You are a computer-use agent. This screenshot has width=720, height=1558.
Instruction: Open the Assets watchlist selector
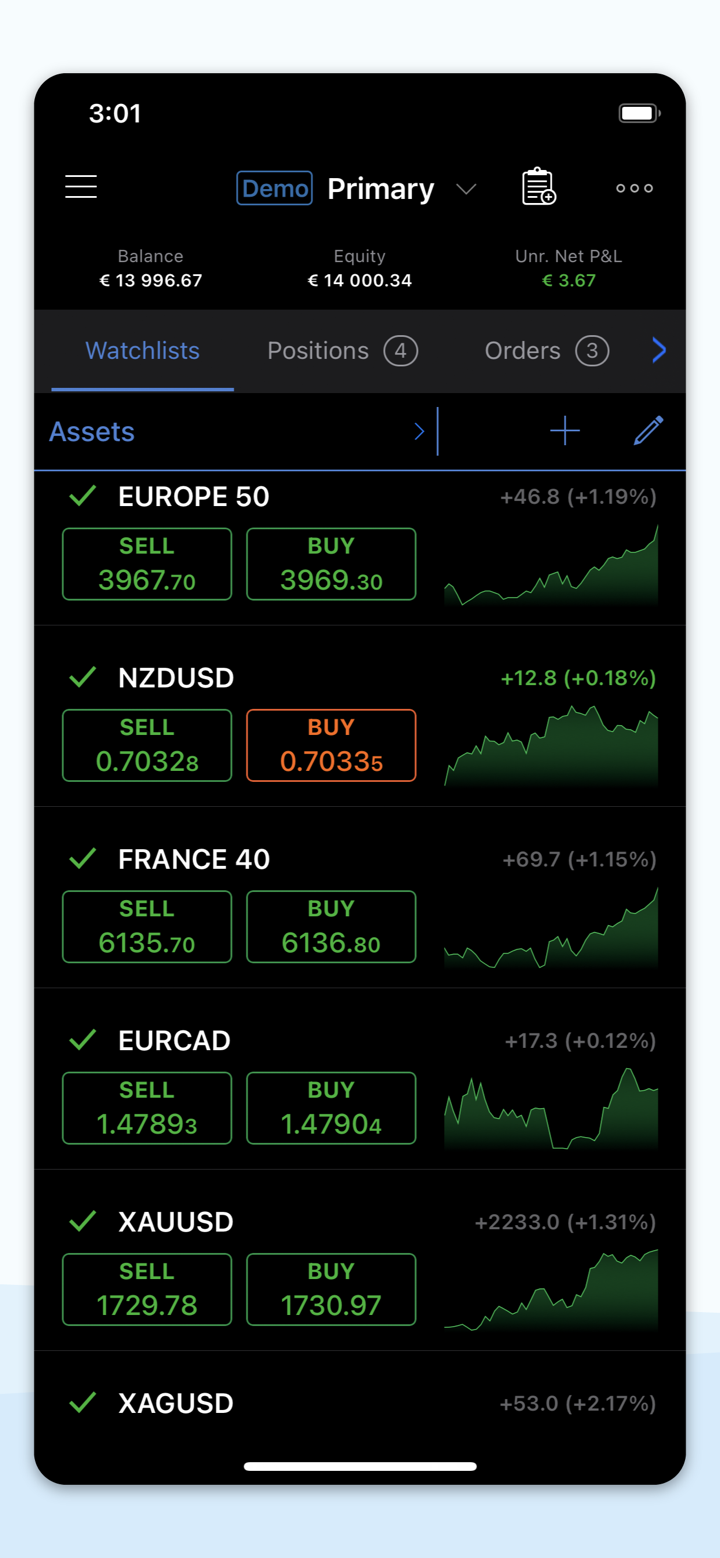[x=92, y=432]
